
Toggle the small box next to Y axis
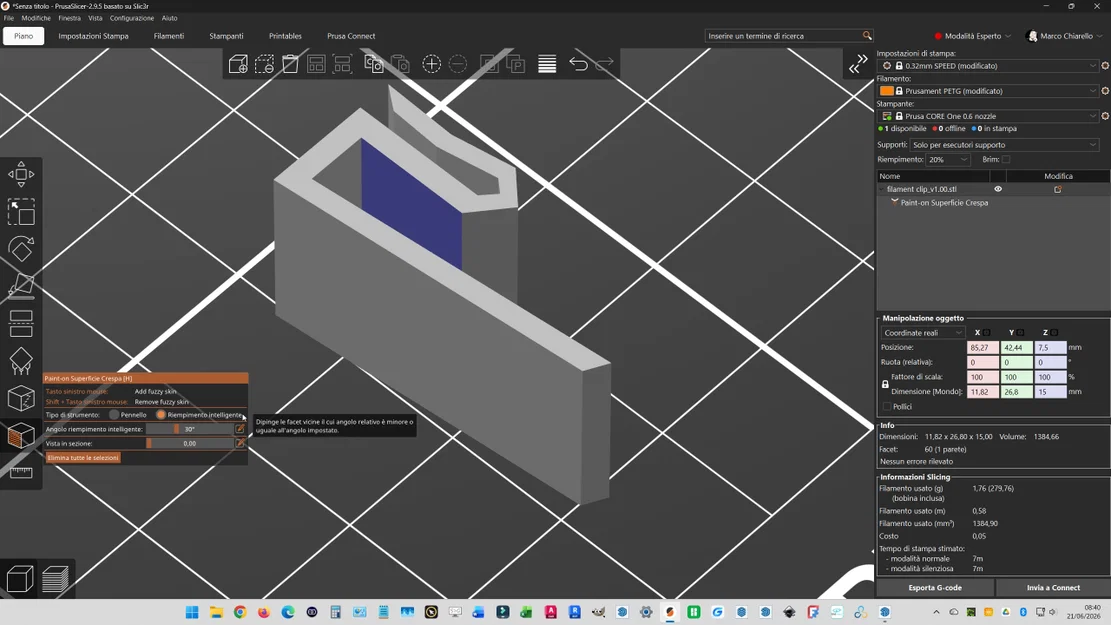coord(1020,332)
